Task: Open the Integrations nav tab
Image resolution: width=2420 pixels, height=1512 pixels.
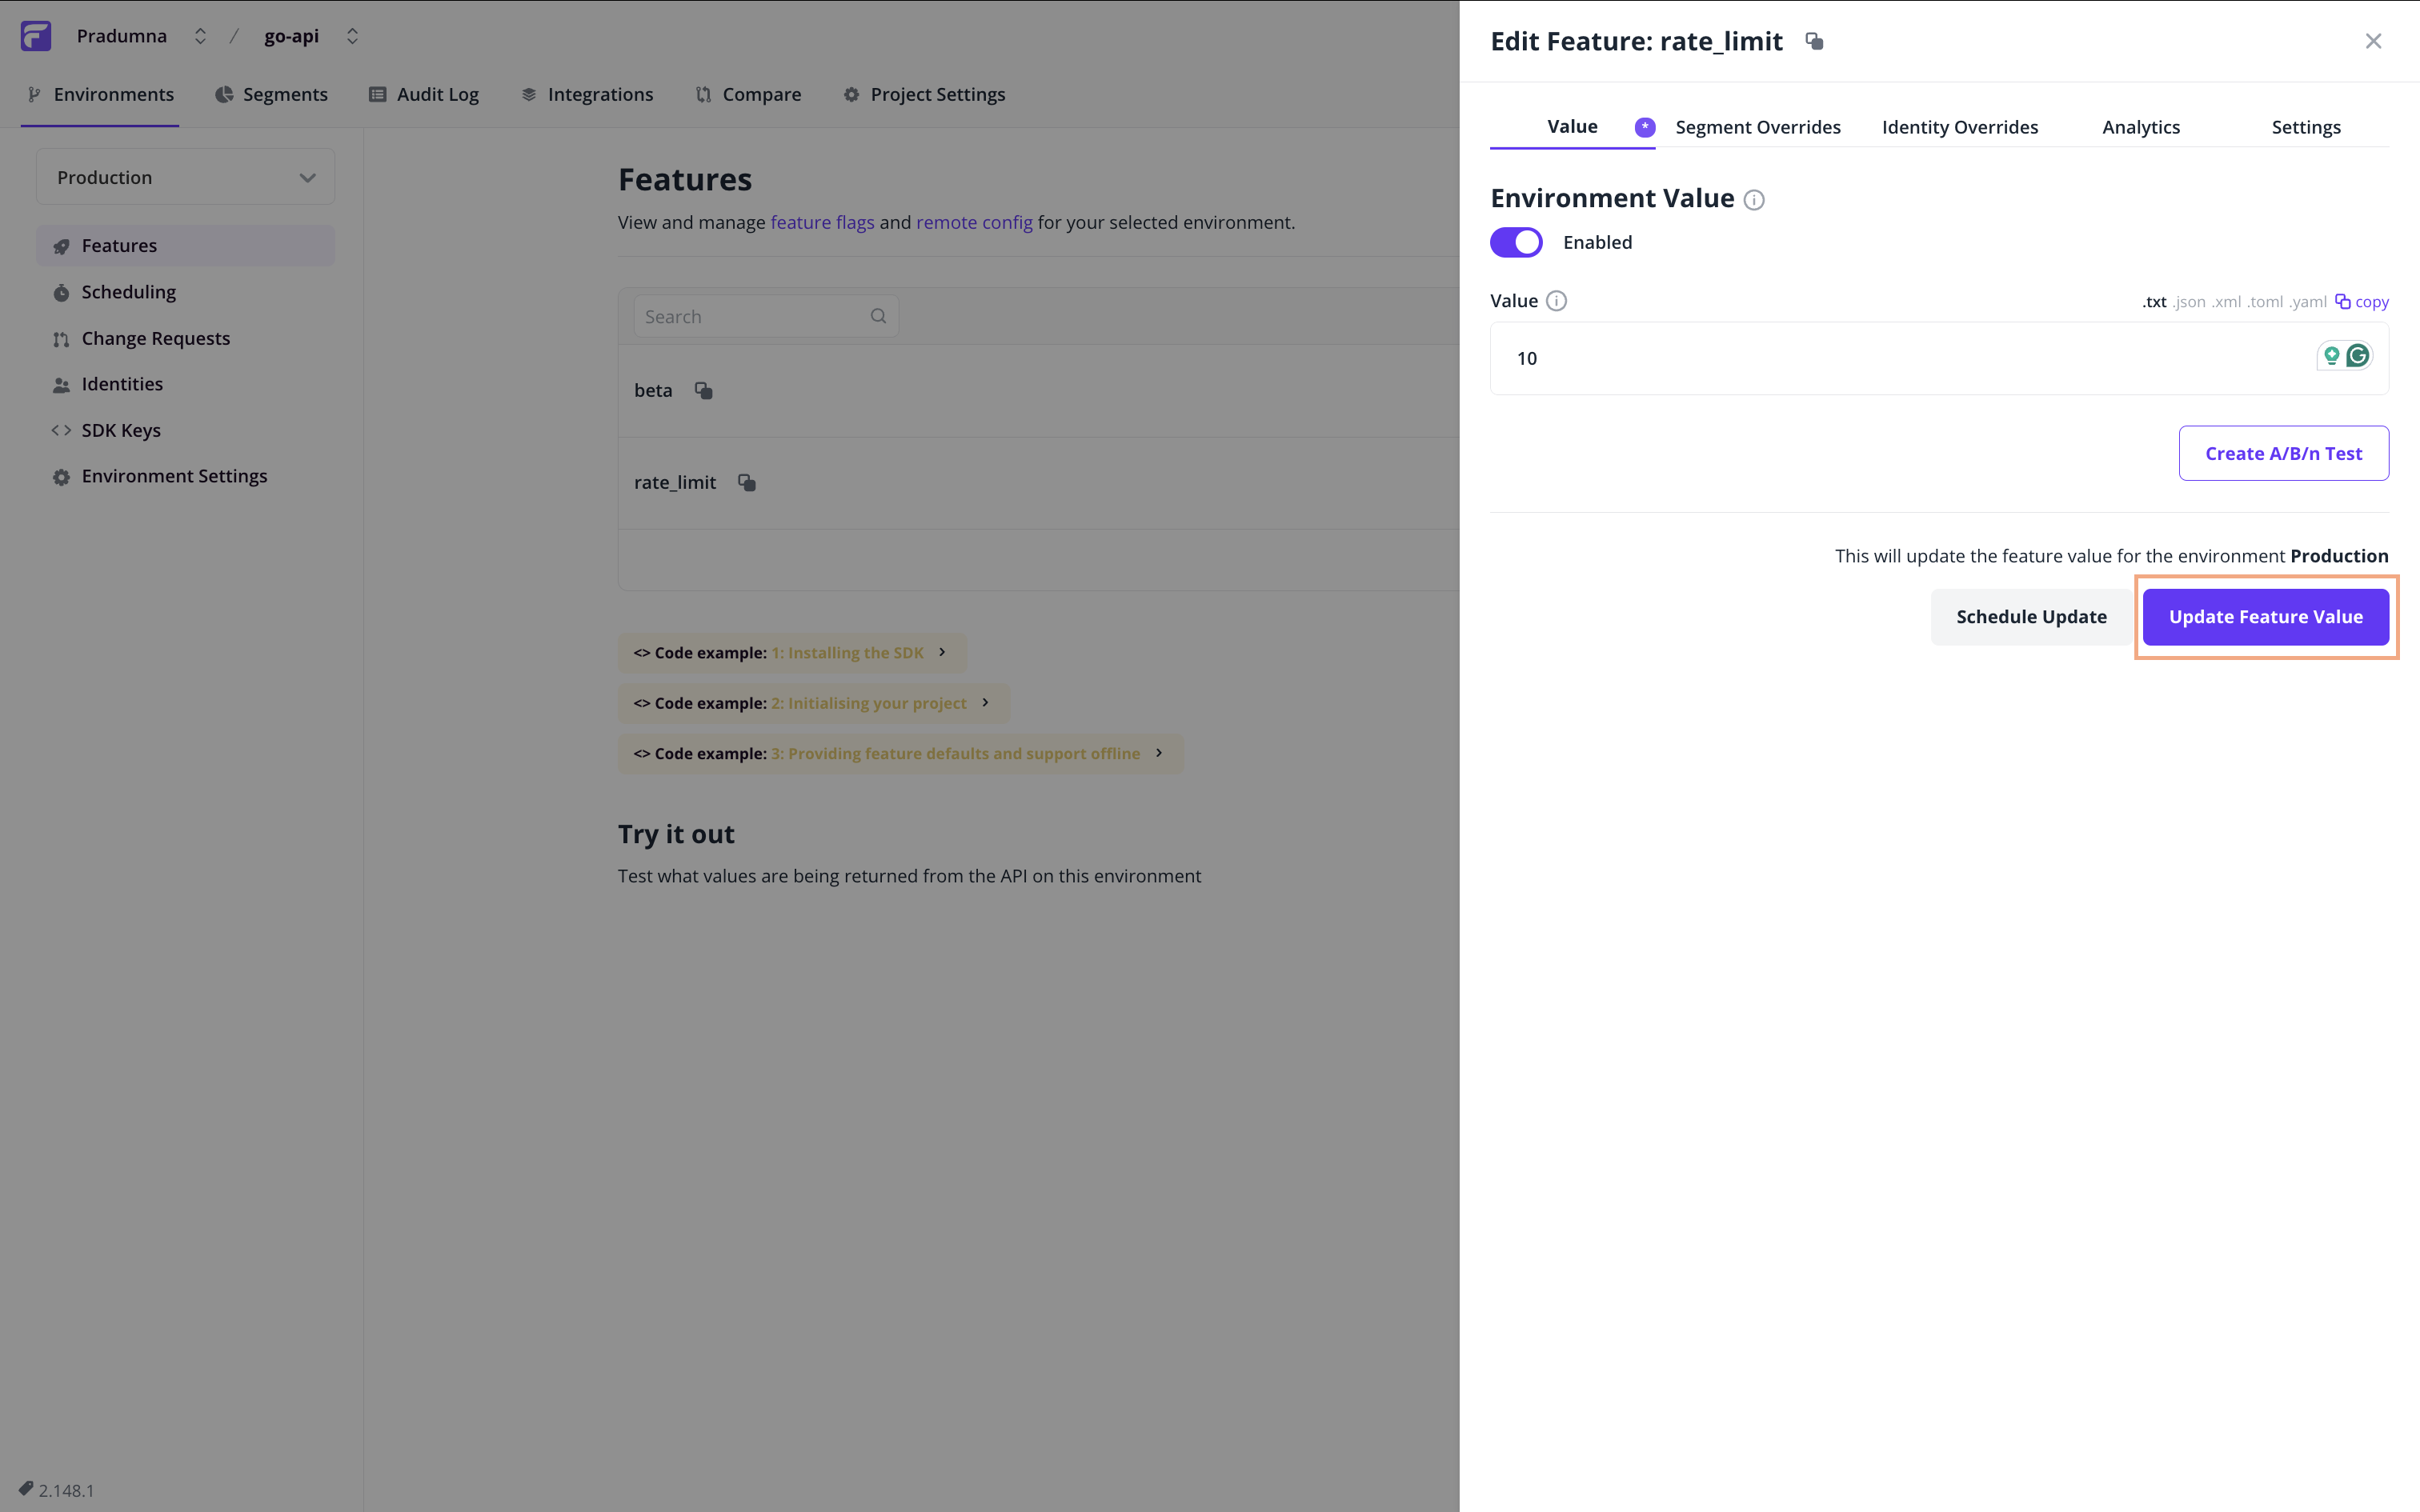Action: pyautogui.click(x=587, y=94)
